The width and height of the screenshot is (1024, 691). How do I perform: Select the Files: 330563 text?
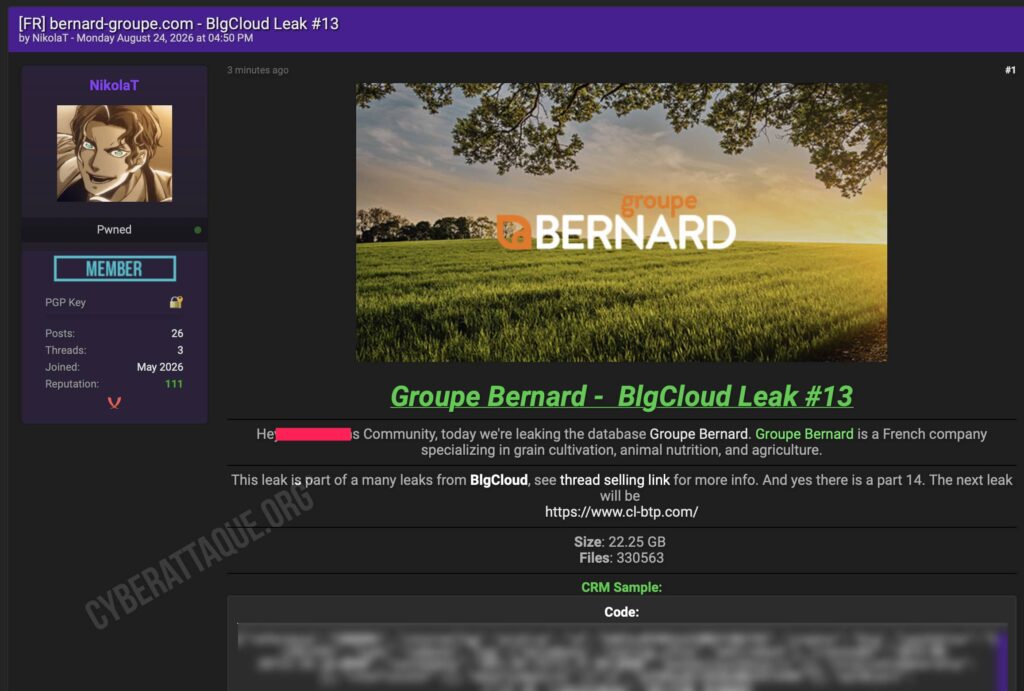[x=622, y=558]
